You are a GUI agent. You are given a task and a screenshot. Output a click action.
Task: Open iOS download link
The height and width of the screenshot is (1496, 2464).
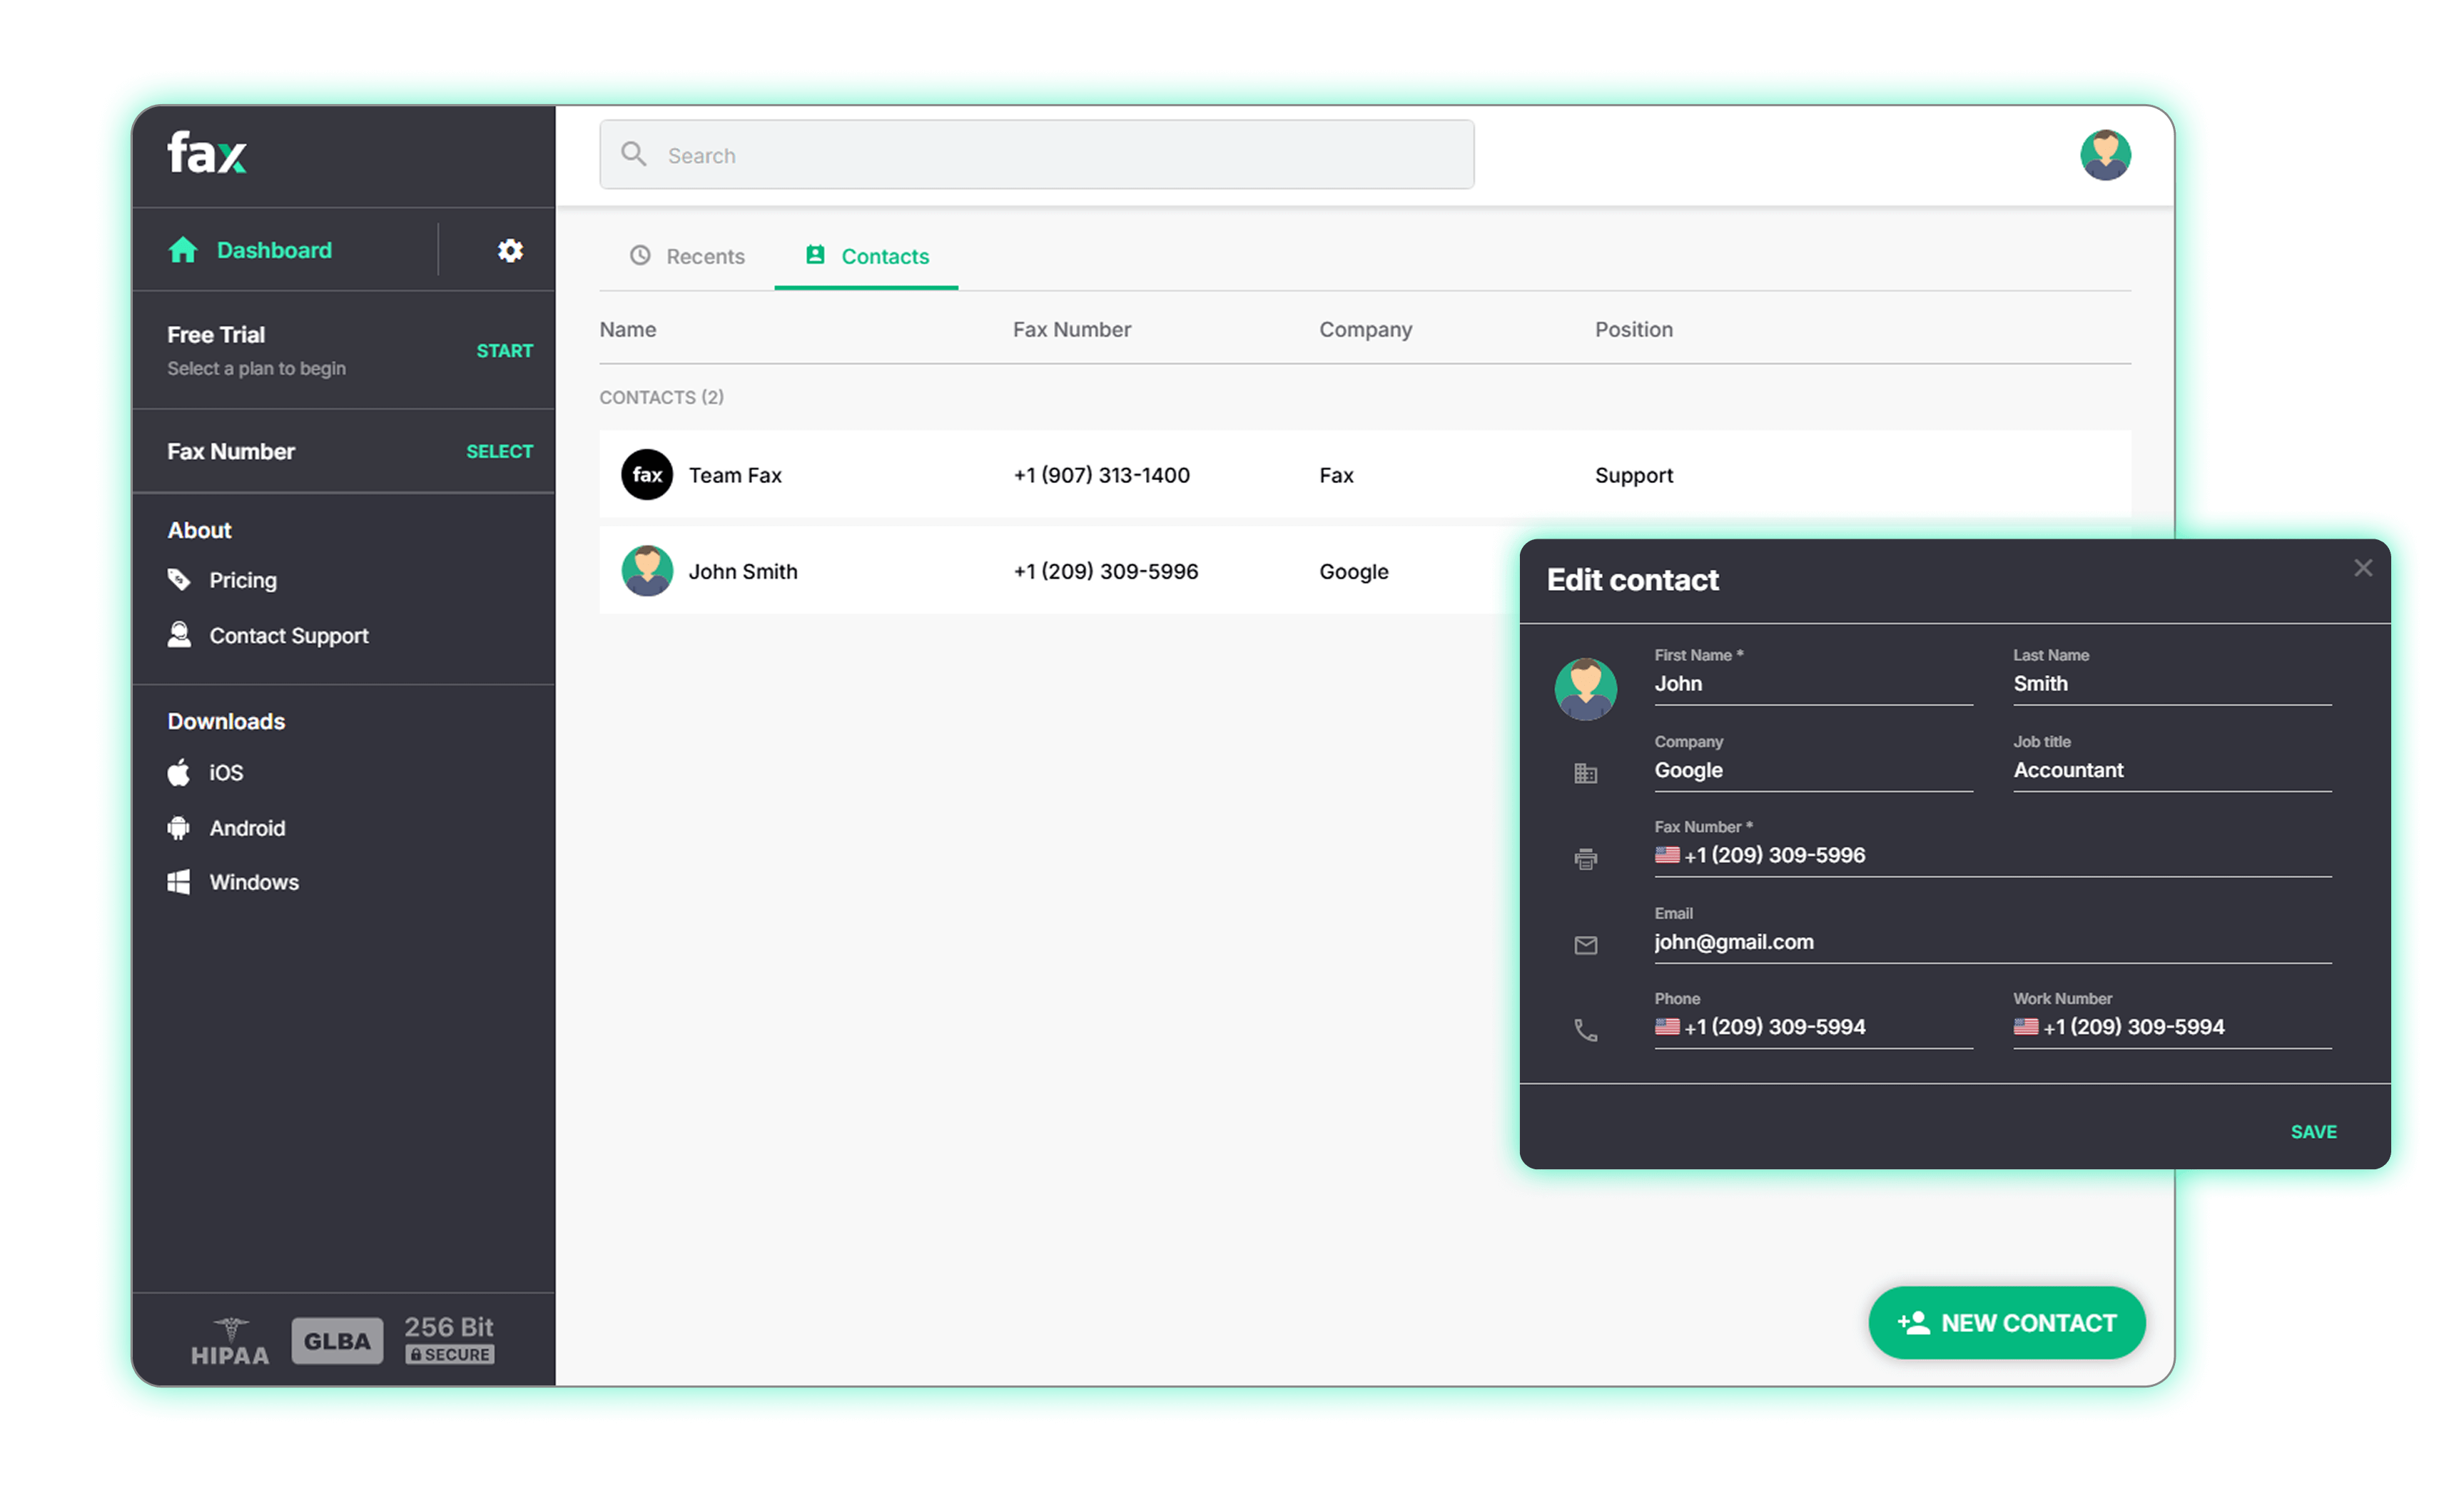[x=225, y=773]
